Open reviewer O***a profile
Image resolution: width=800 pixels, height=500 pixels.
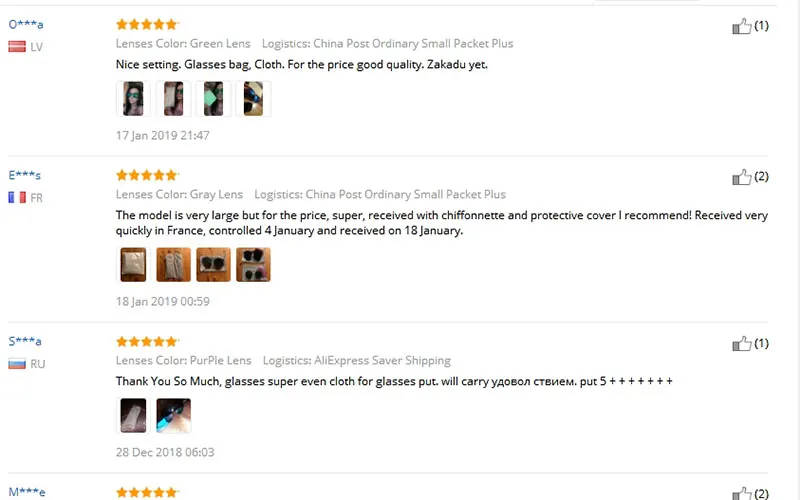26,24
